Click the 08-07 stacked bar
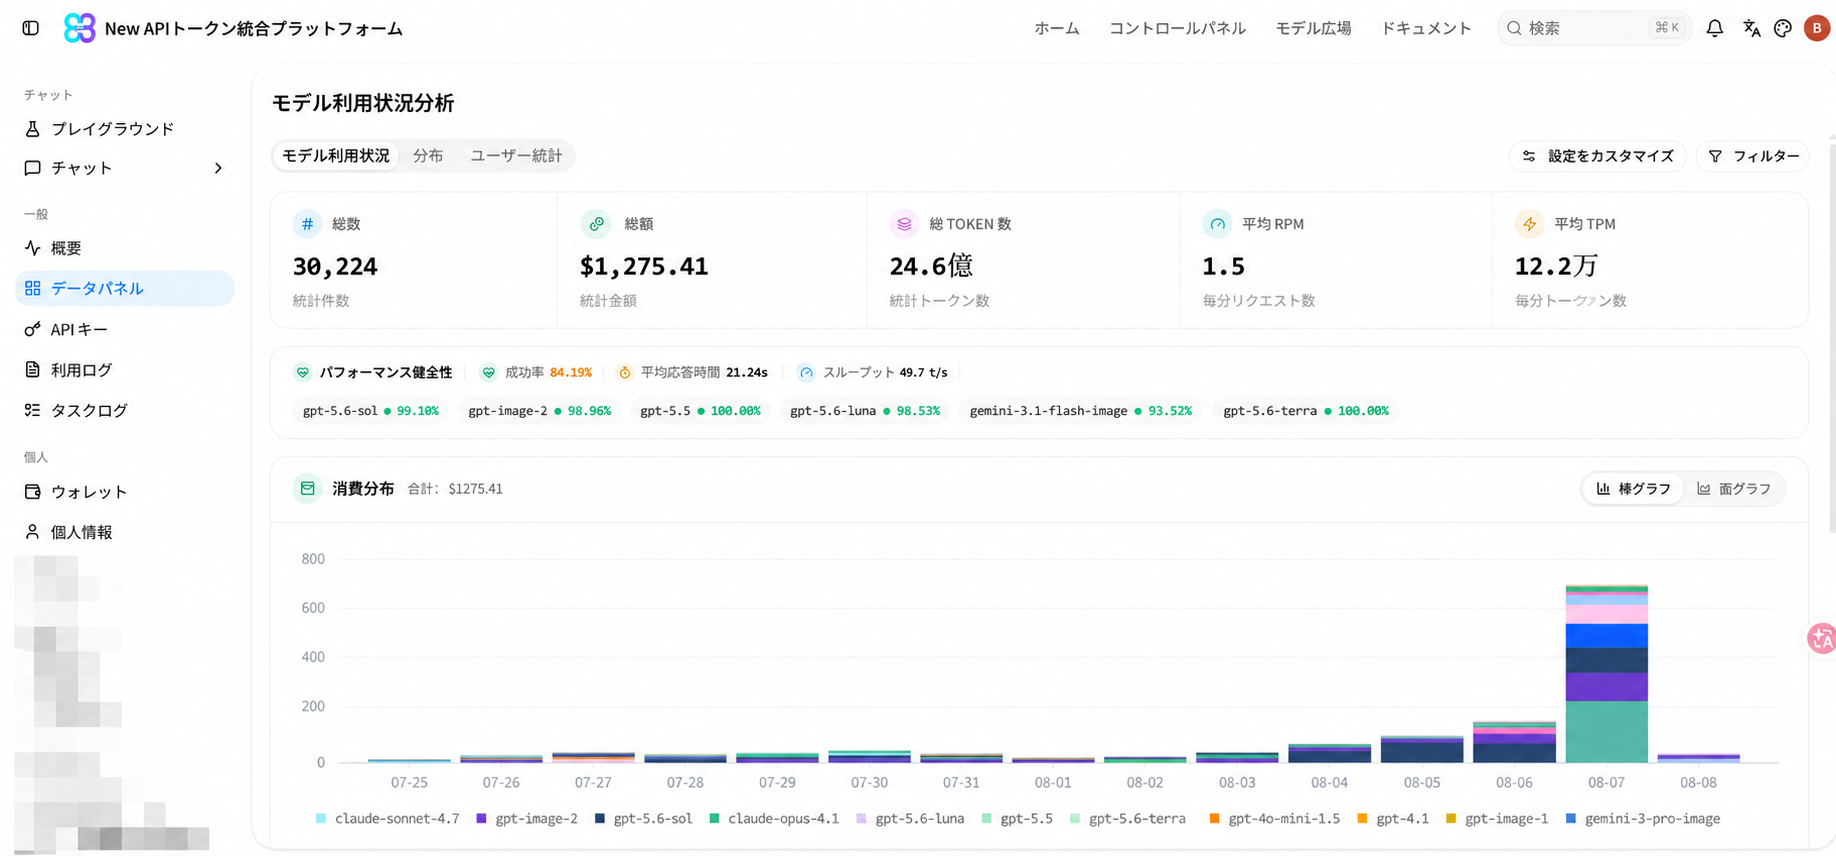Image resolution: width=1836 pixels, height=856 pixels. pyautogui.click(x=1606, y=674)
